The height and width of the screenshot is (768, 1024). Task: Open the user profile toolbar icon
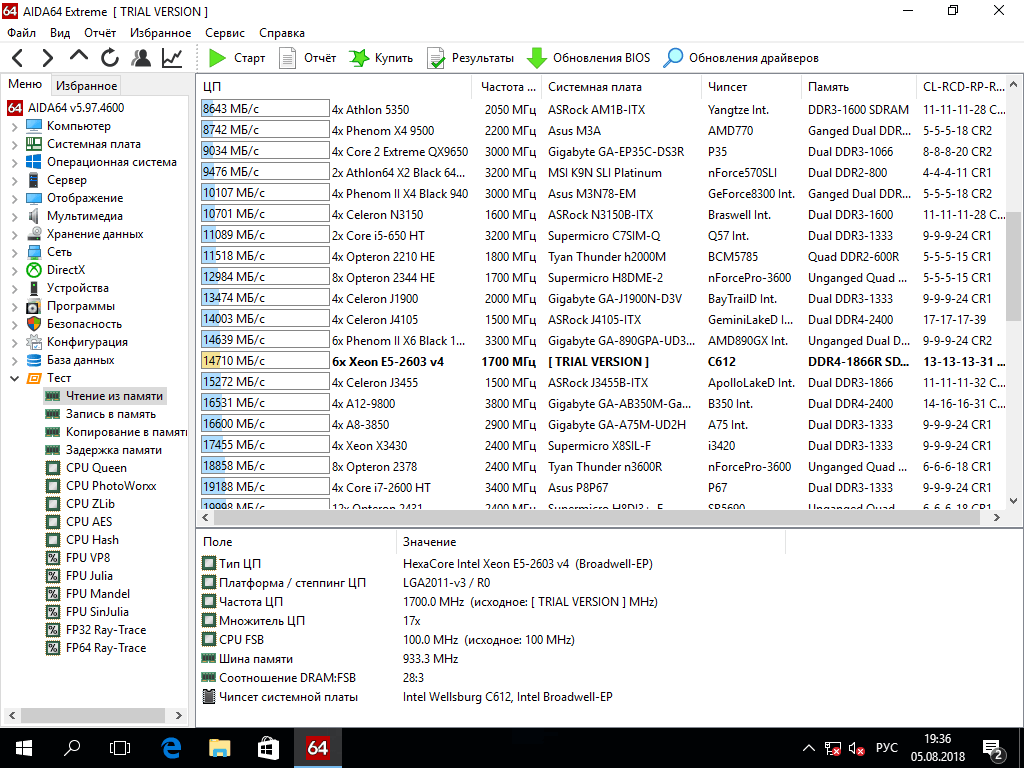pyautogui.click(x=140, y=58)
